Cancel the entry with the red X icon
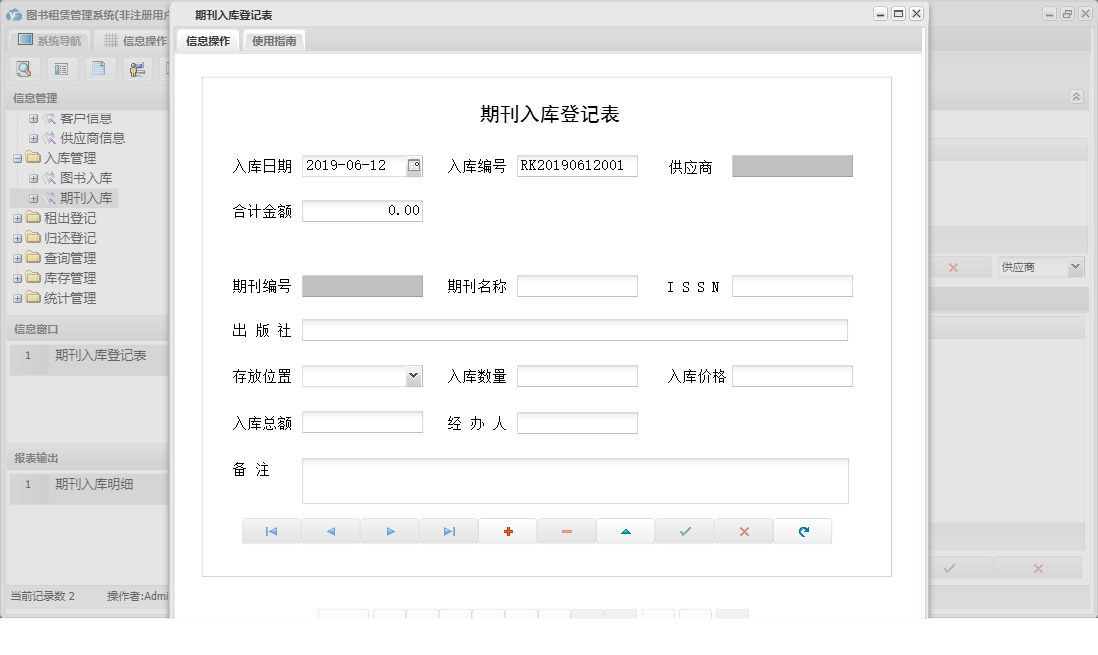This screenshot has height=655, width=1098. 744,530
